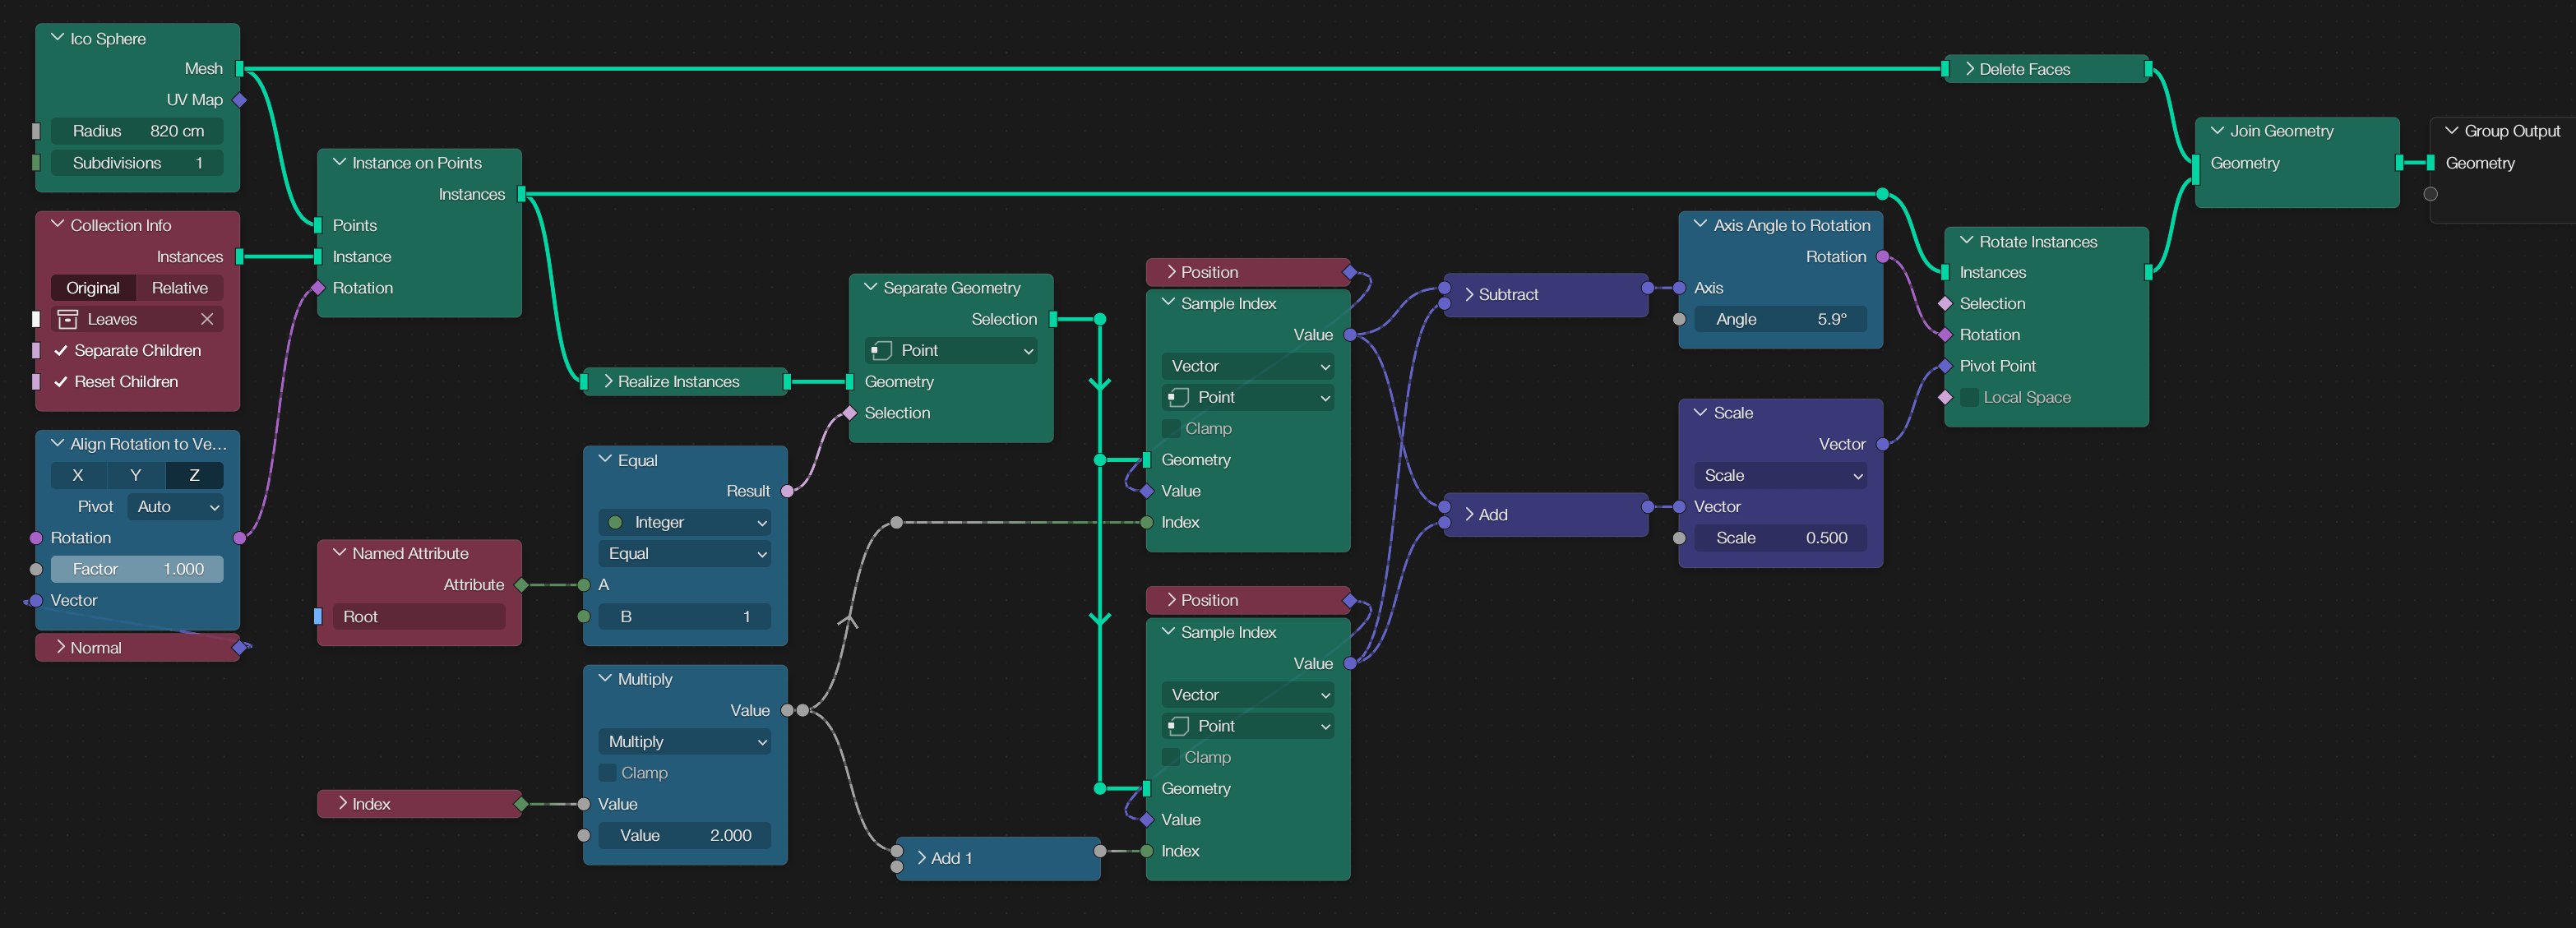The height and width of the screenshot is (928, 2576).
Task: Enable Local Space in Rotate Instances
Action: (1969, 397)
